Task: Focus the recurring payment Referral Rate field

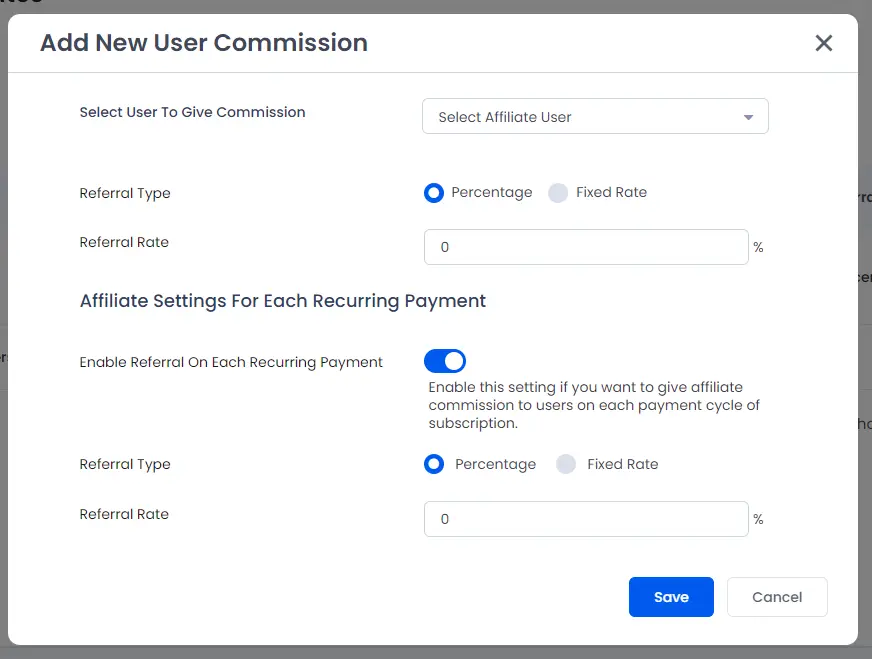Action: 586,519
